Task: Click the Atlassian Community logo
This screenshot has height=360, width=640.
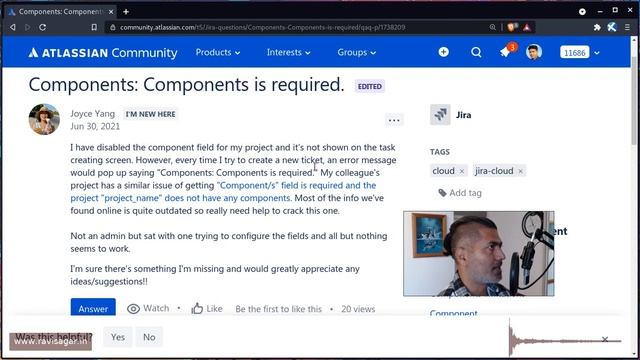Action: pyautogui.click(x=103, y=53)
